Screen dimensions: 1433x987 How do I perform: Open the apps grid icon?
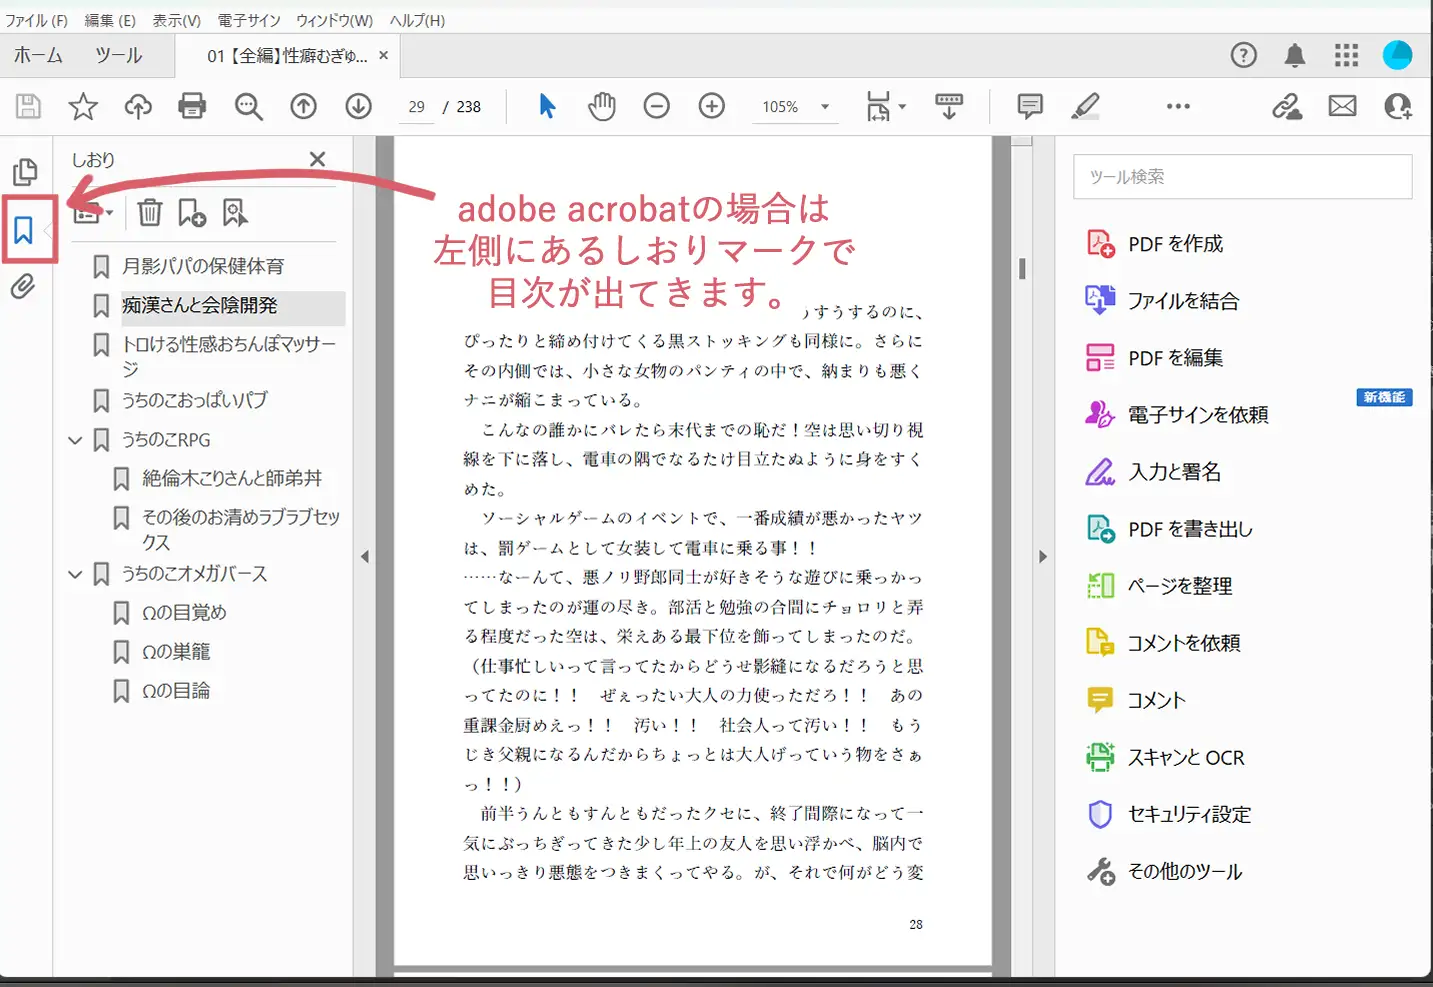[x=1346, y=55]
